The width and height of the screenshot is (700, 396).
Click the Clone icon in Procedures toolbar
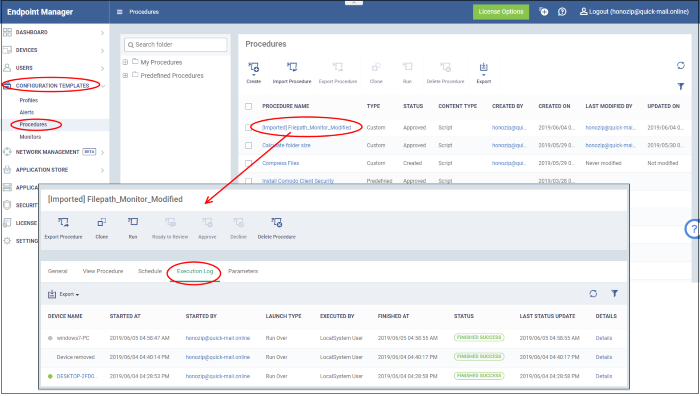click(376, 67)
